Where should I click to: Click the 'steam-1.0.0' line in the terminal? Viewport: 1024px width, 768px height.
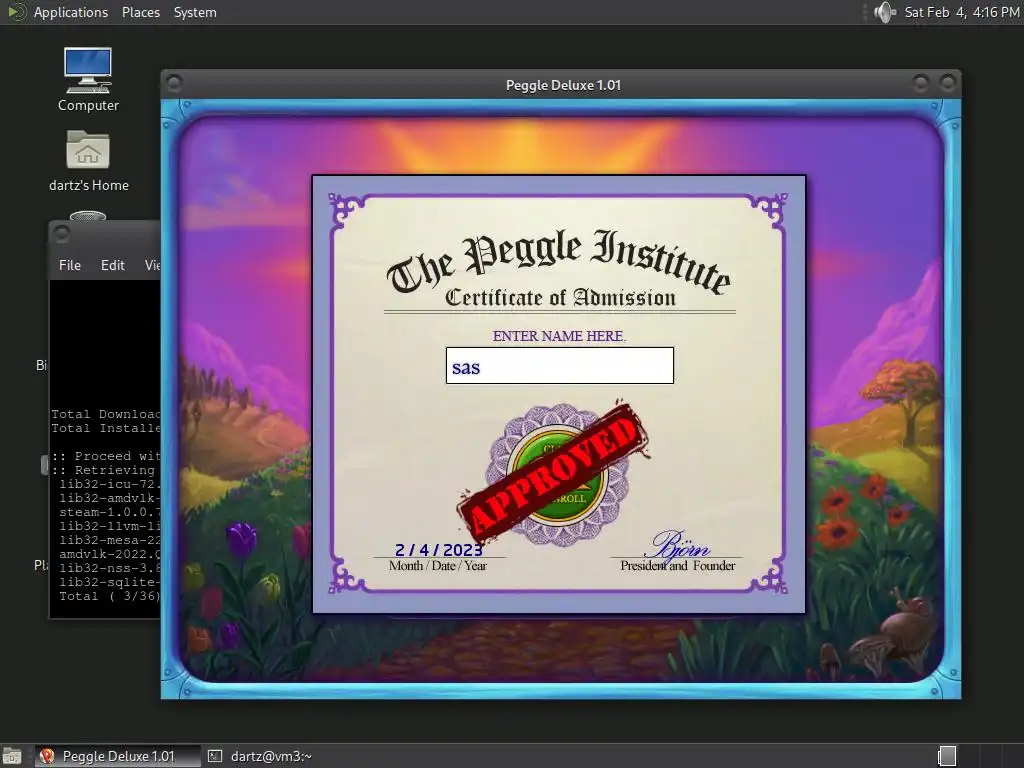tap(110, 512)
